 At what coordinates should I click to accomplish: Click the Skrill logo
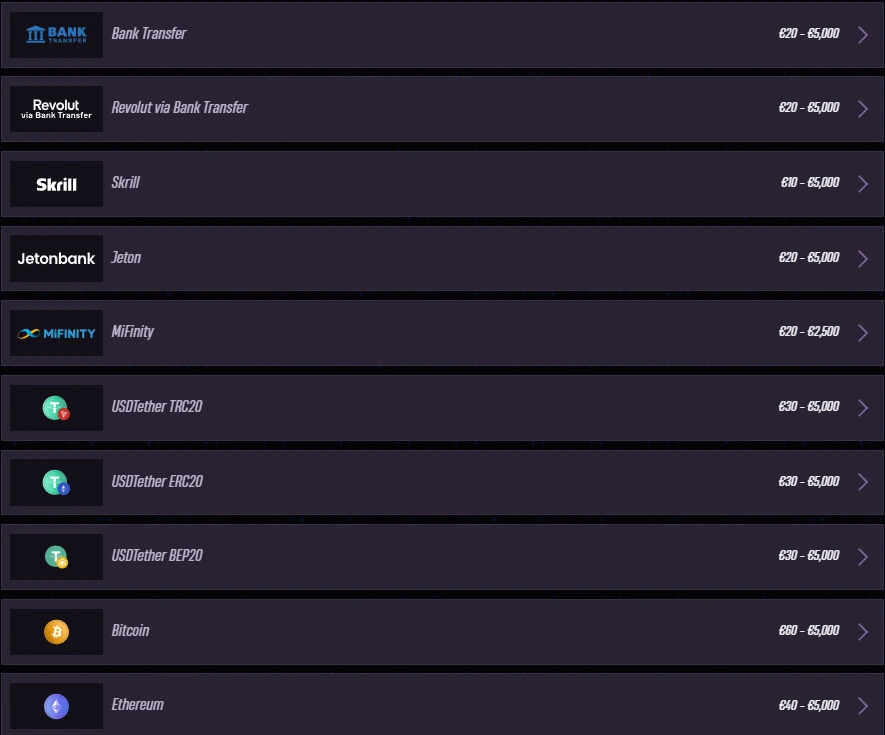(x=56, y=183)
